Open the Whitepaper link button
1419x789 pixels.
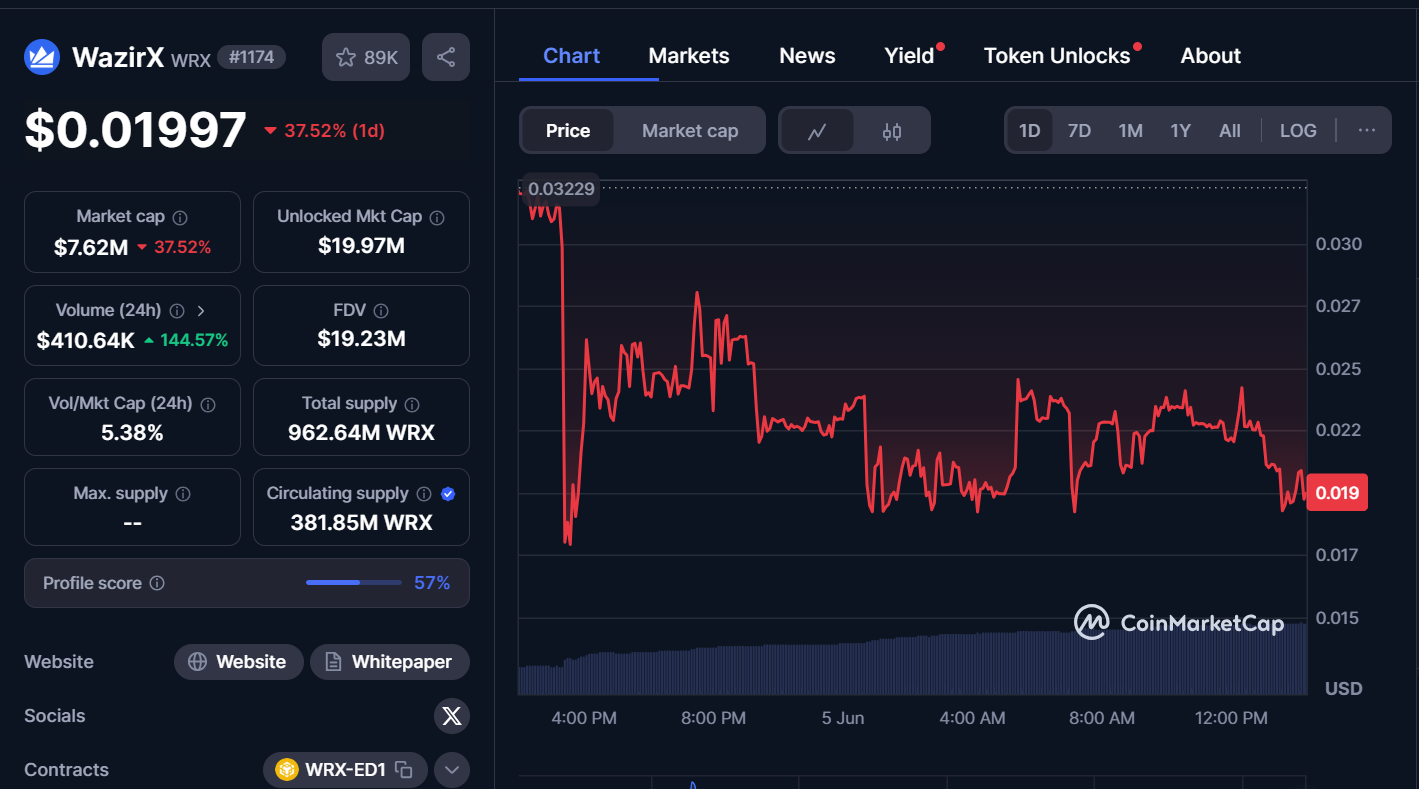(x=390, y=662)
